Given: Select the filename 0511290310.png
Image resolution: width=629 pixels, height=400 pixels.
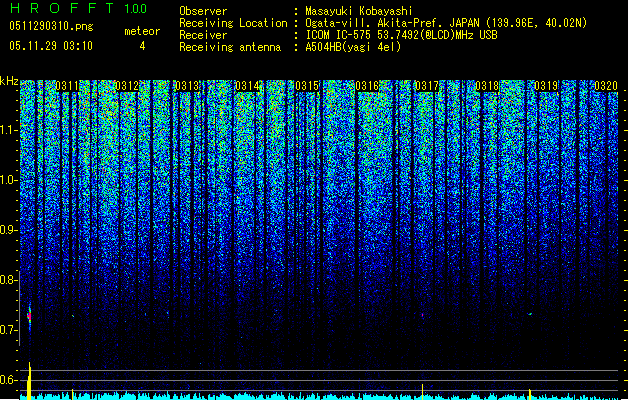Looking at the screenshot, I should pos(51,26).
